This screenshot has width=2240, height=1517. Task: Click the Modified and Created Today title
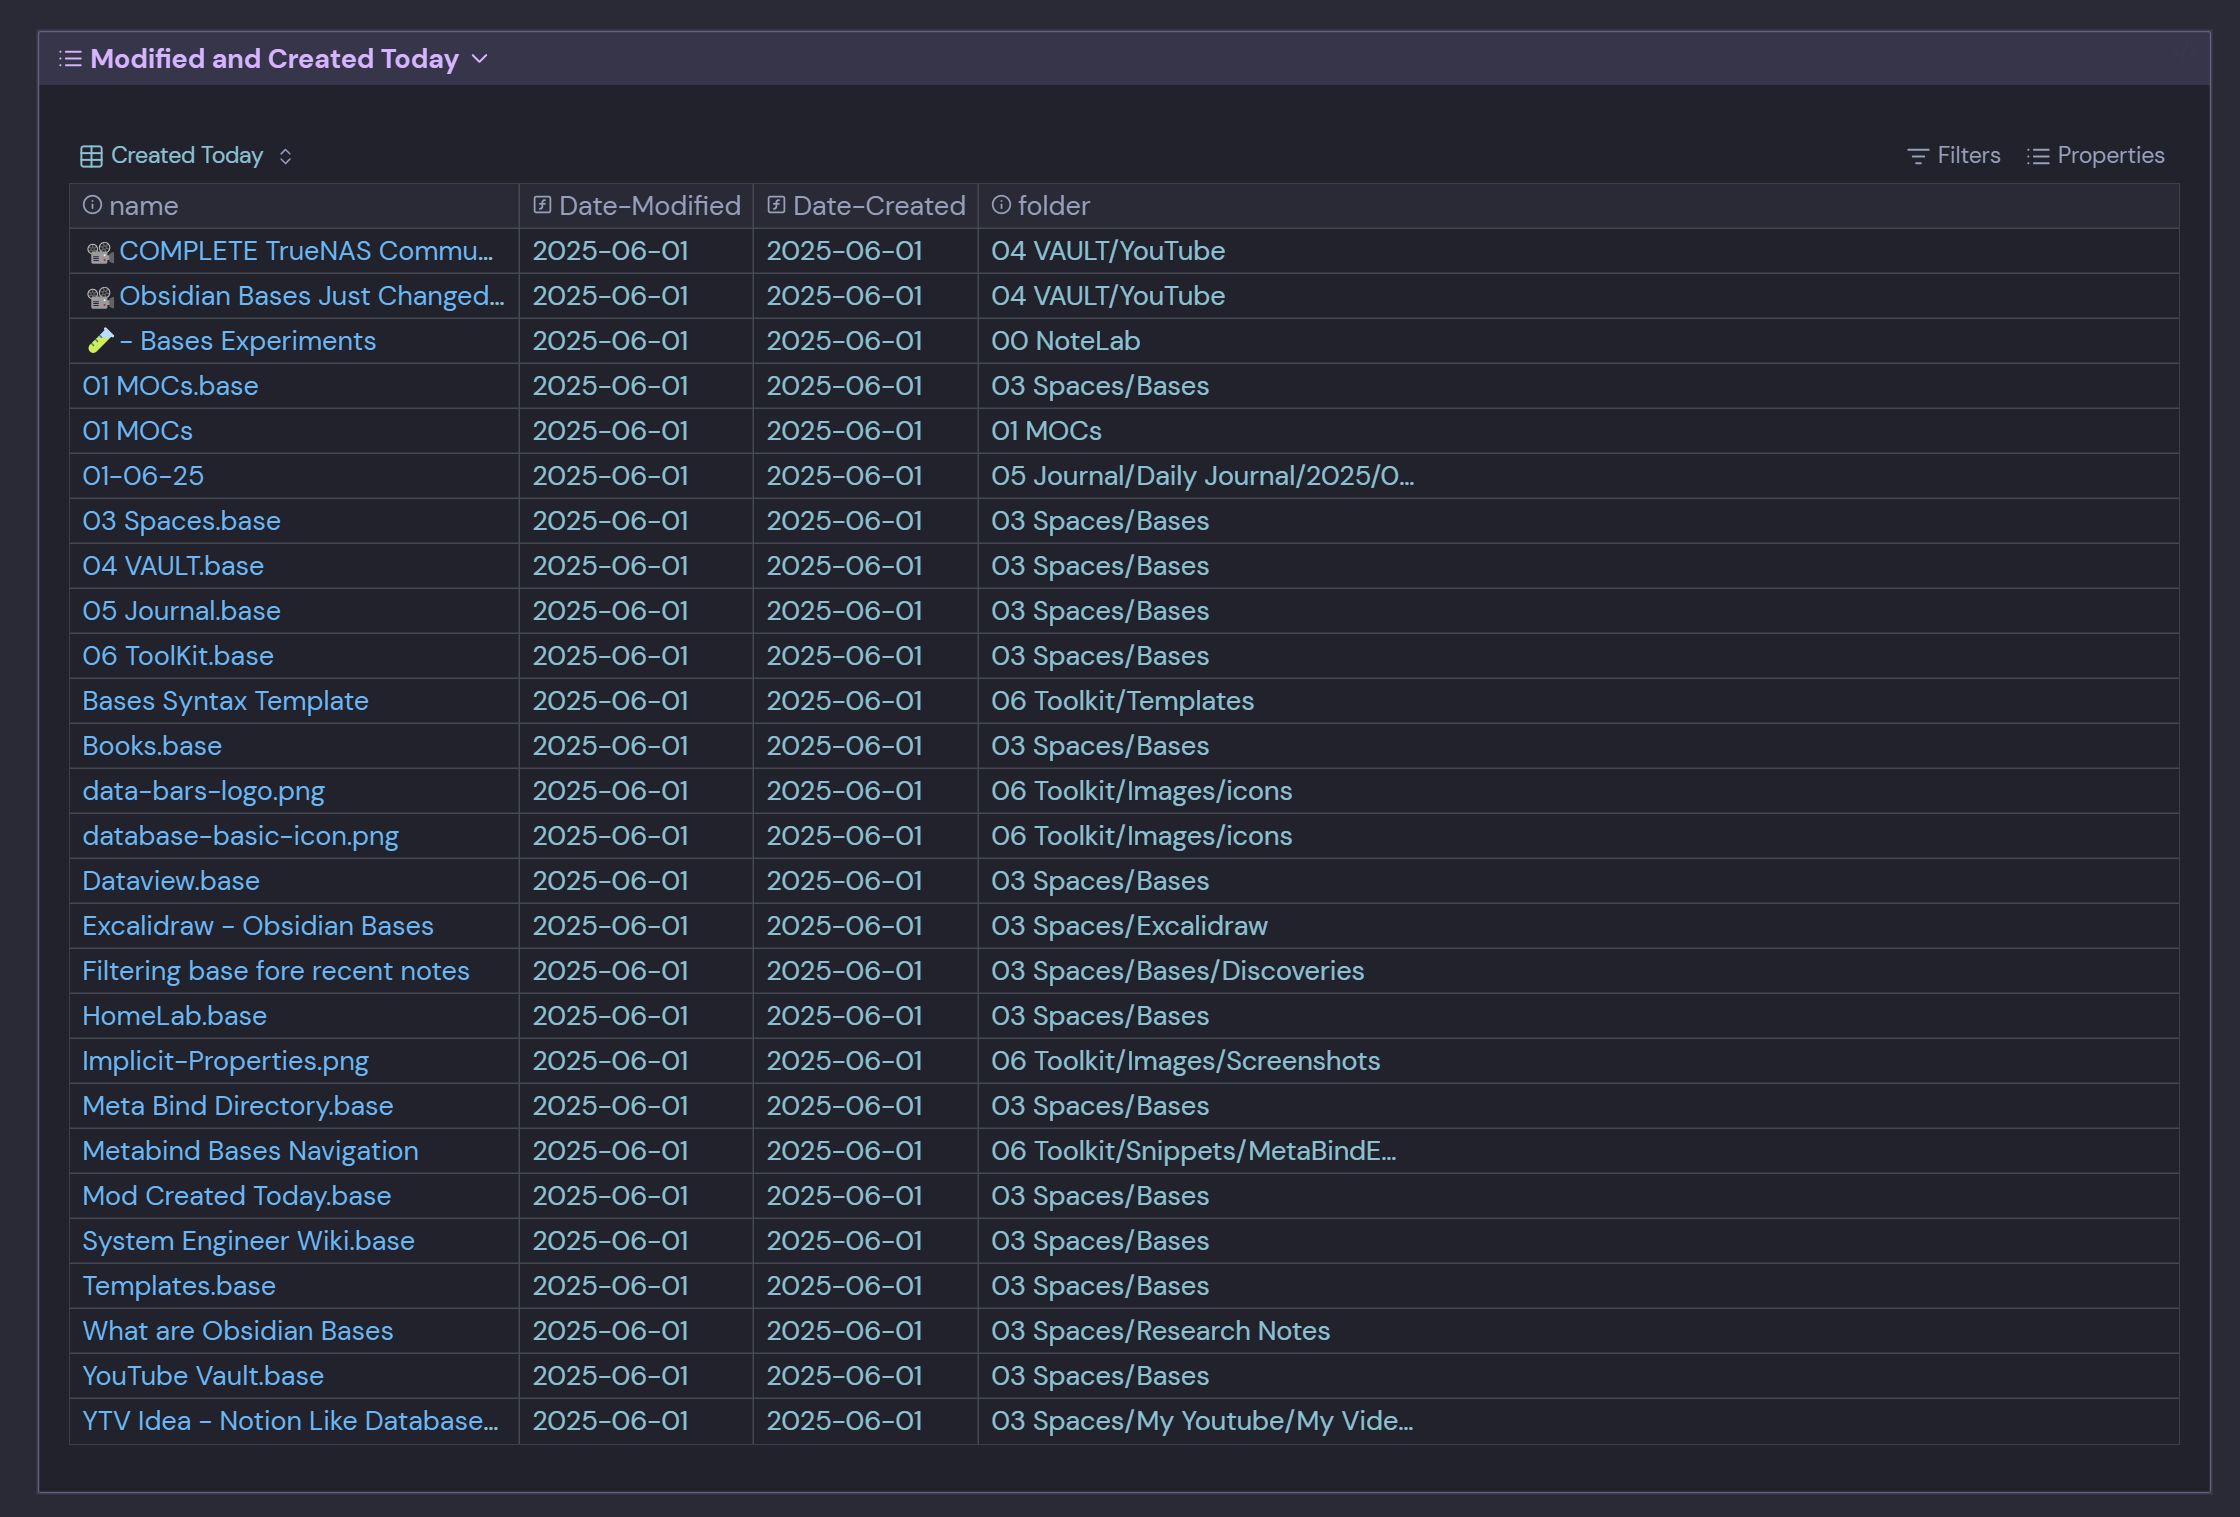[274, 59]
